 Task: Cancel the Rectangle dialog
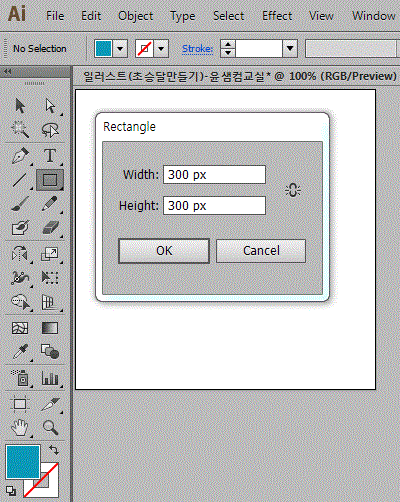tap(261, 251)
